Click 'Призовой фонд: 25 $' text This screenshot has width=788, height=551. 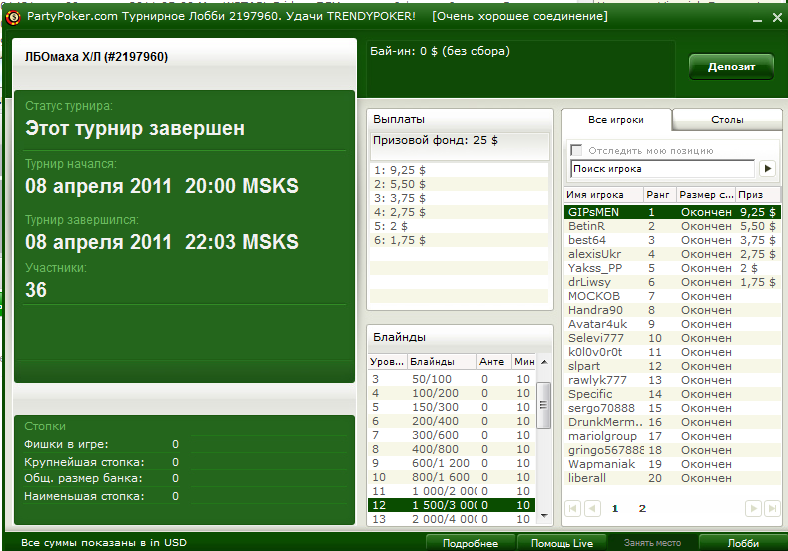tap(435, 140)
